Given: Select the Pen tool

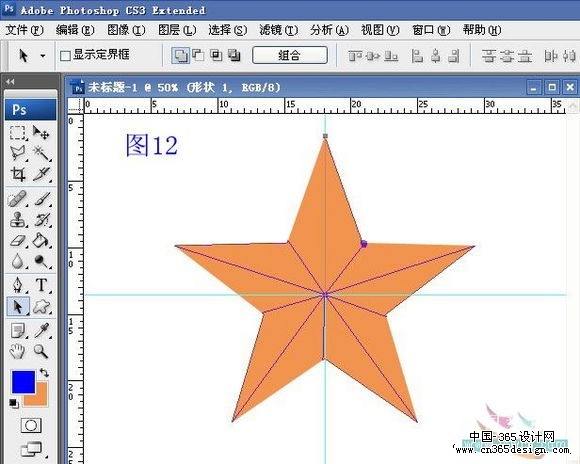Looking at the screenshot, I should pyautogui.click(x=18, y=285).
